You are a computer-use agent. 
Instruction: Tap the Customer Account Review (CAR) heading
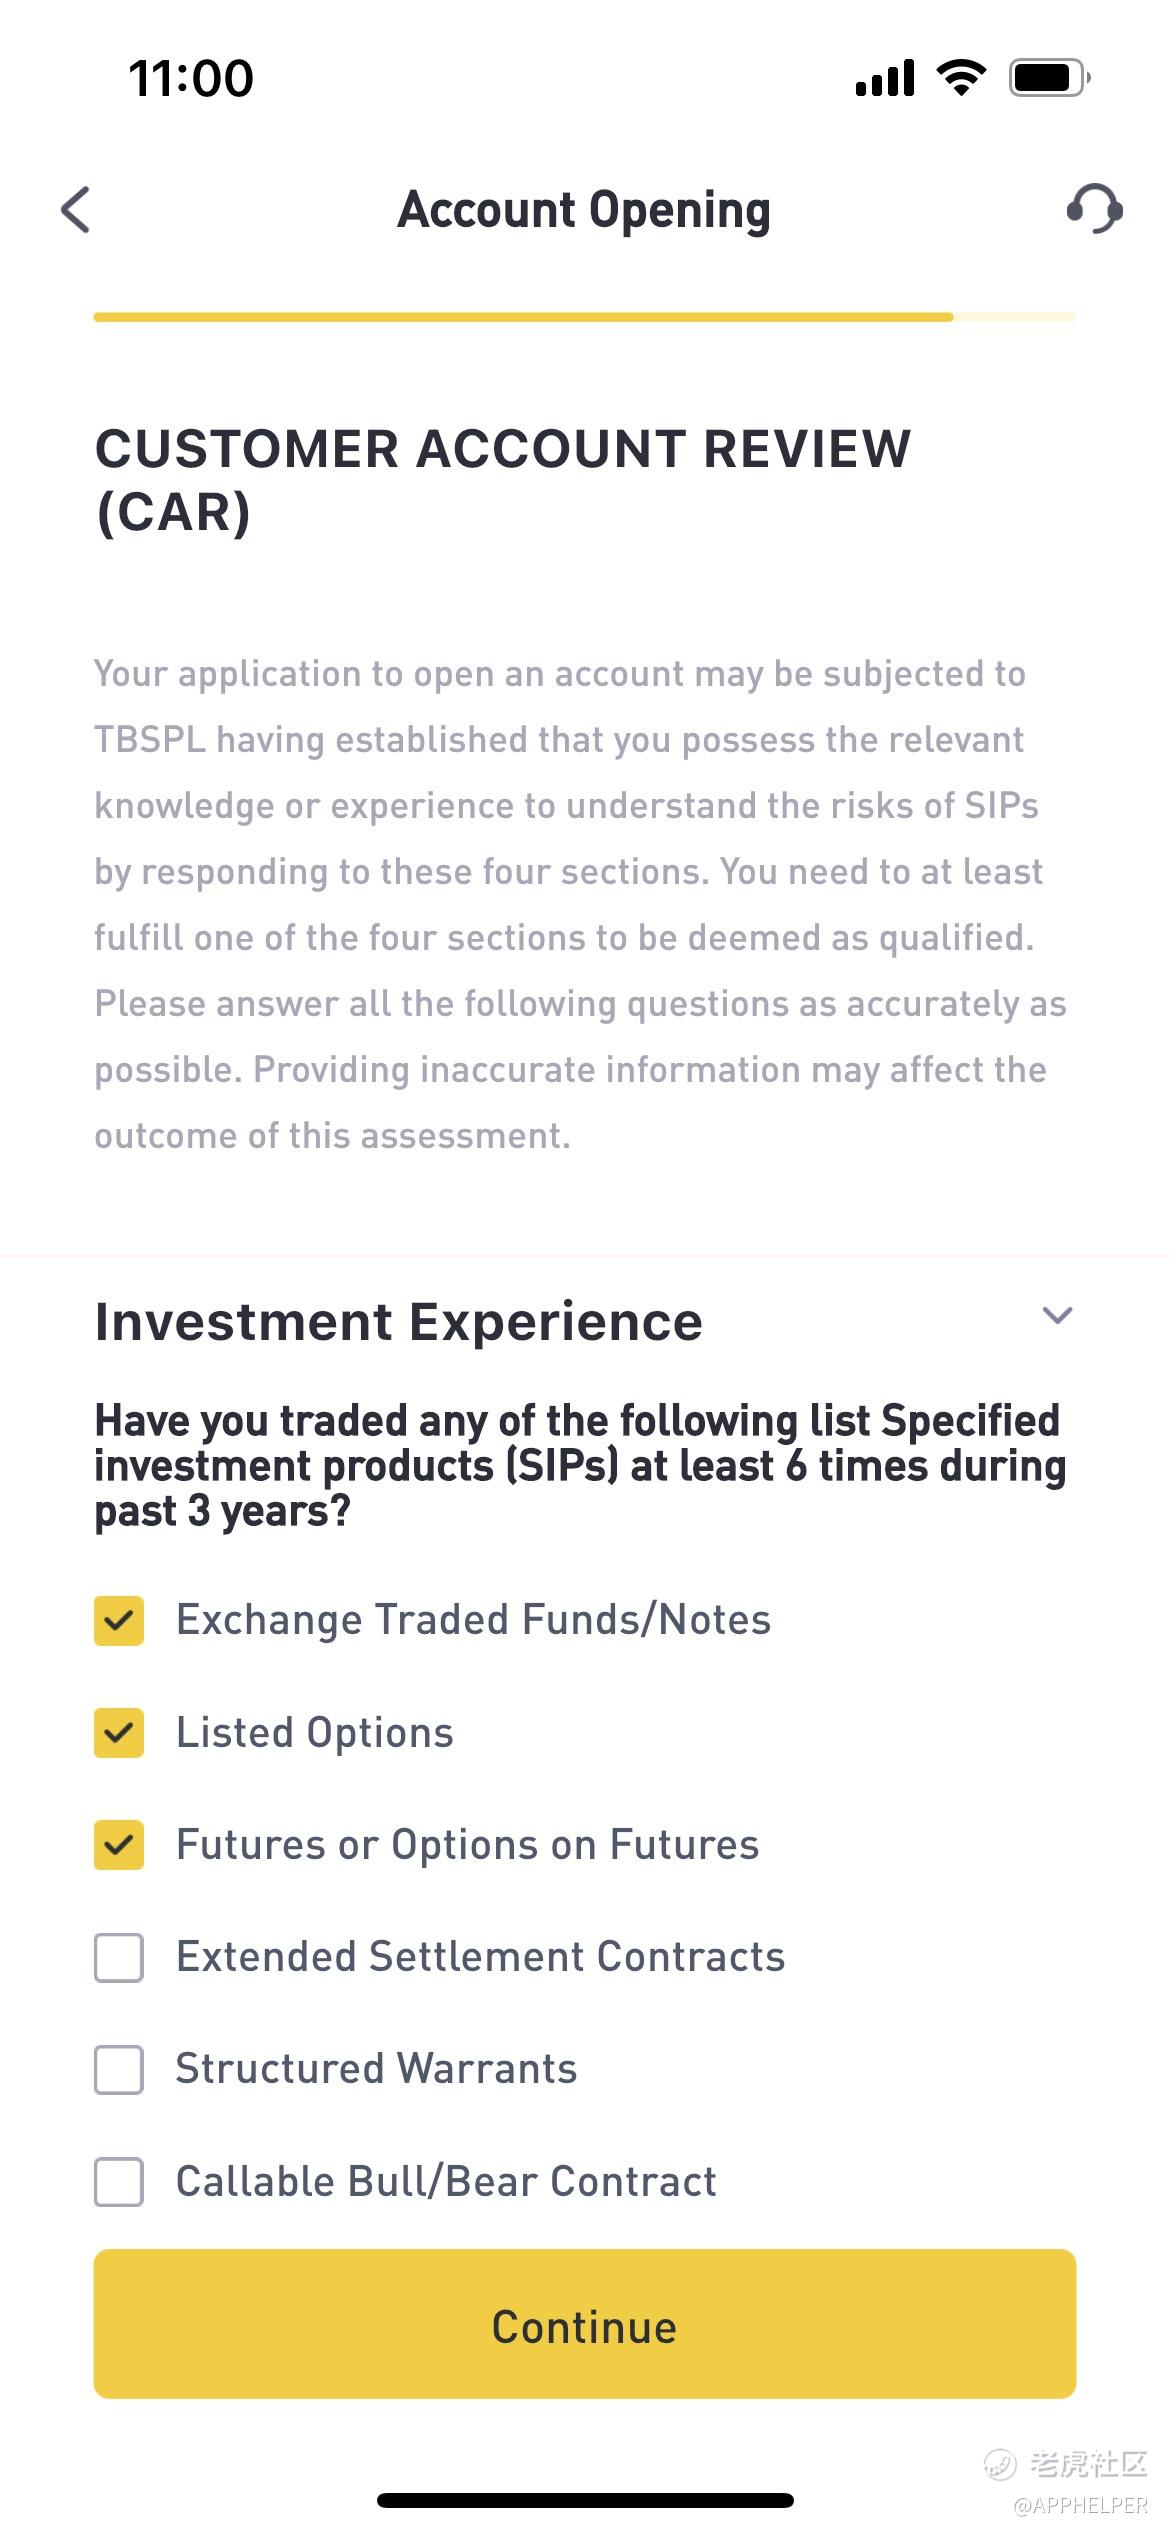click(502, 480)
